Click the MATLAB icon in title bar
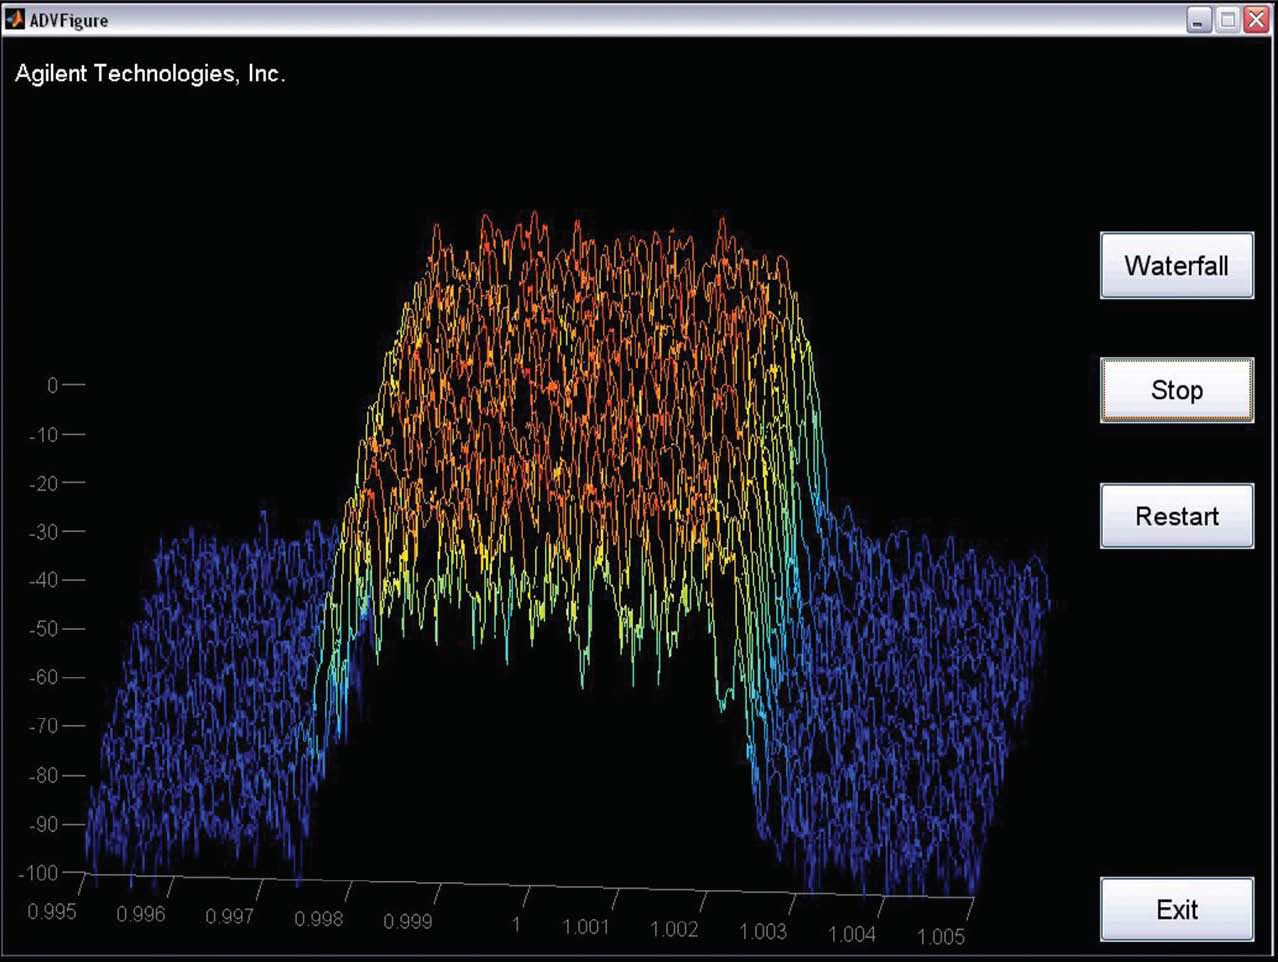Image resolution: width=1278 pixels, height=962 pixels. pos(14,19)
